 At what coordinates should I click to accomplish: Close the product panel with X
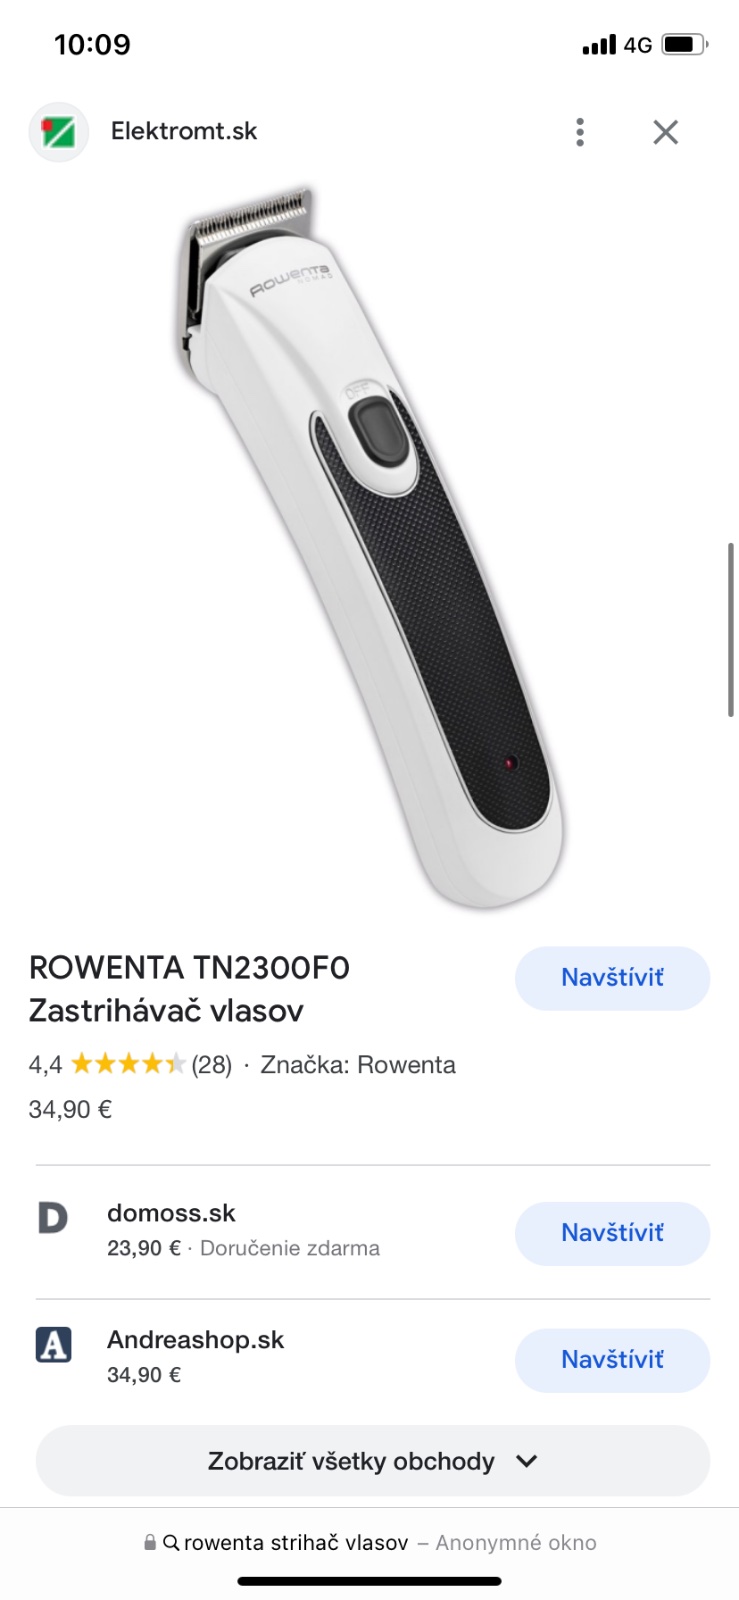tap(666, 132)
